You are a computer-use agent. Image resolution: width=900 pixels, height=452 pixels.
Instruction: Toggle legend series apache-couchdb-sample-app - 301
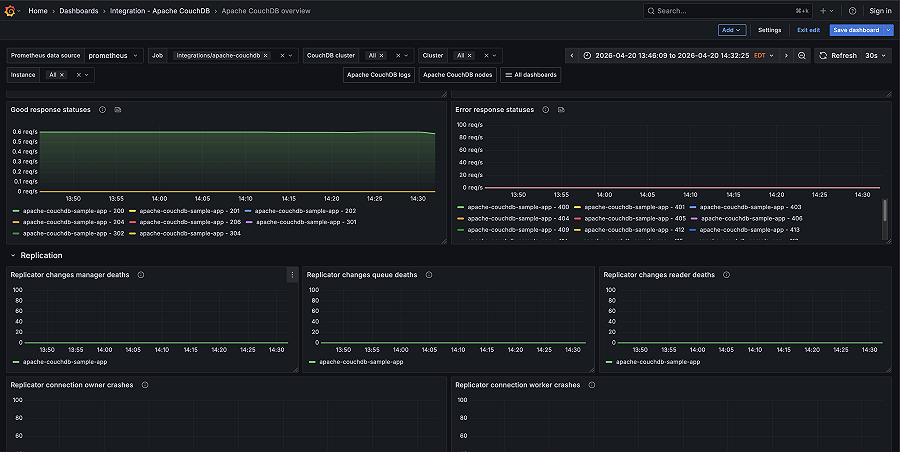tap(307, 222)
